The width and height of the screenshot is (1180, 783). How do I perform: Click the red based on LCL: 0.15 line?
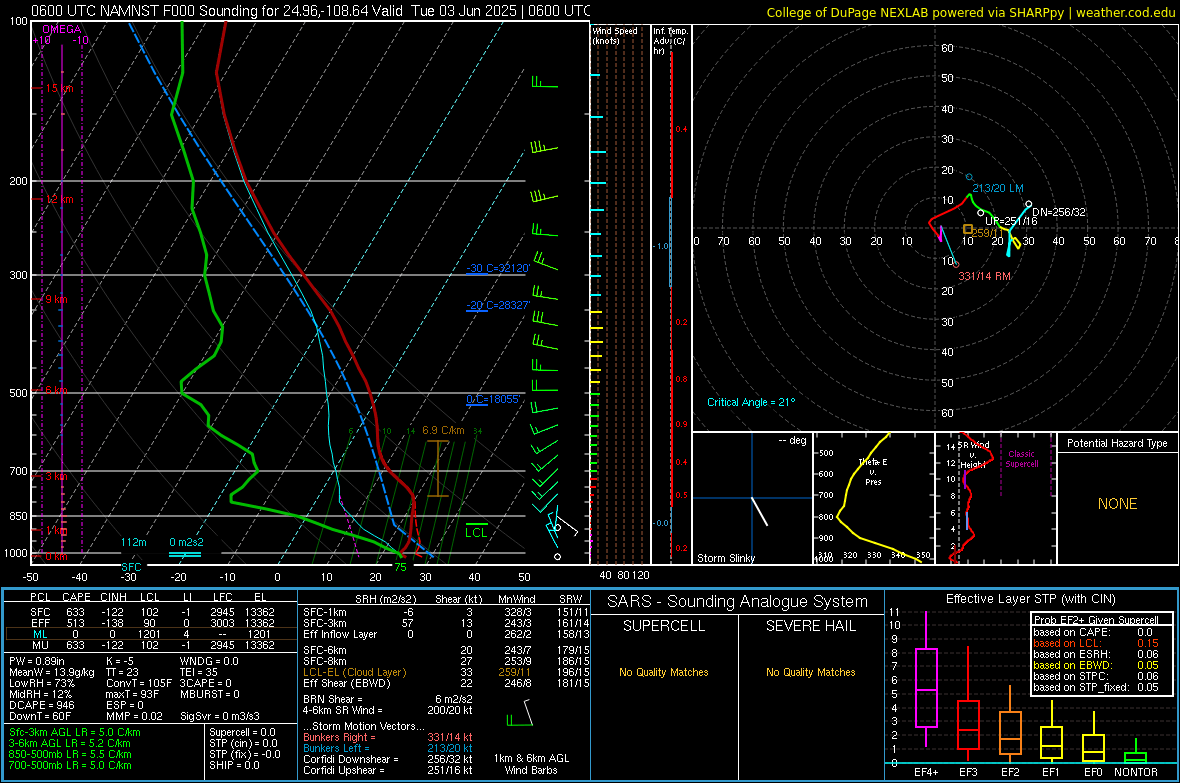click(1096, 643)
